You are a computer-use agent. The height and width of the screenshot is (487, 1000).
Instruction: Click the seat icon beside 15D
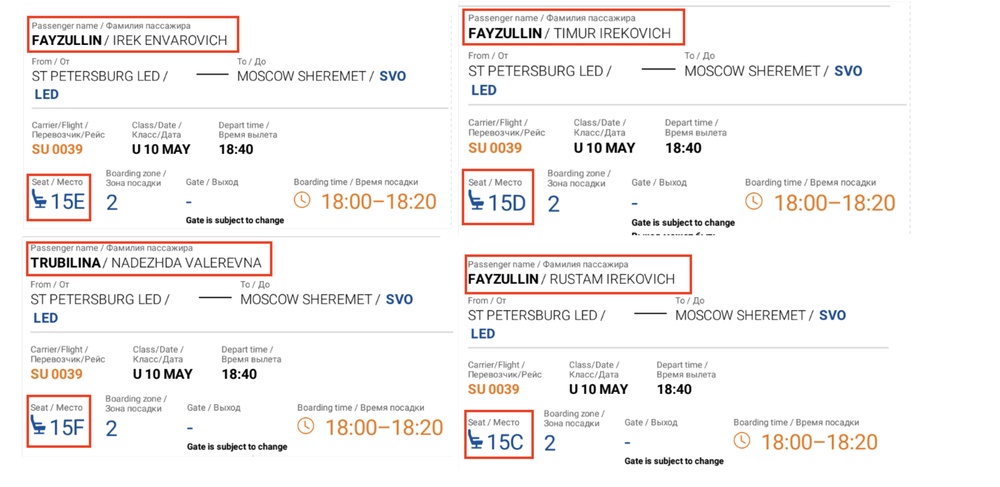478,201
